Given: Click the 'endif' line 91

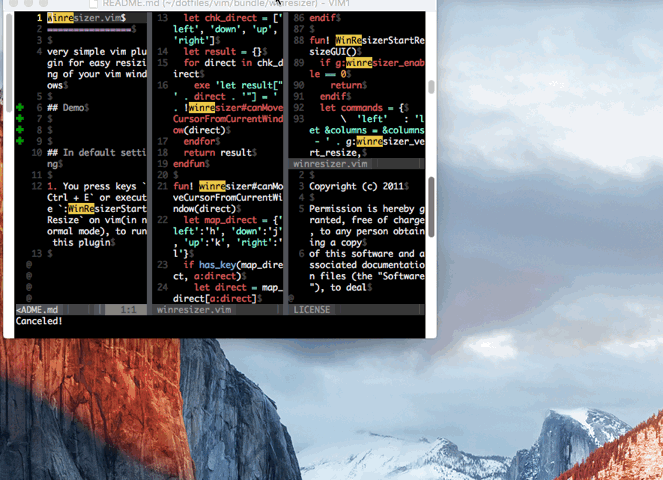Looking at the screenshot, I should pos(335,96).
